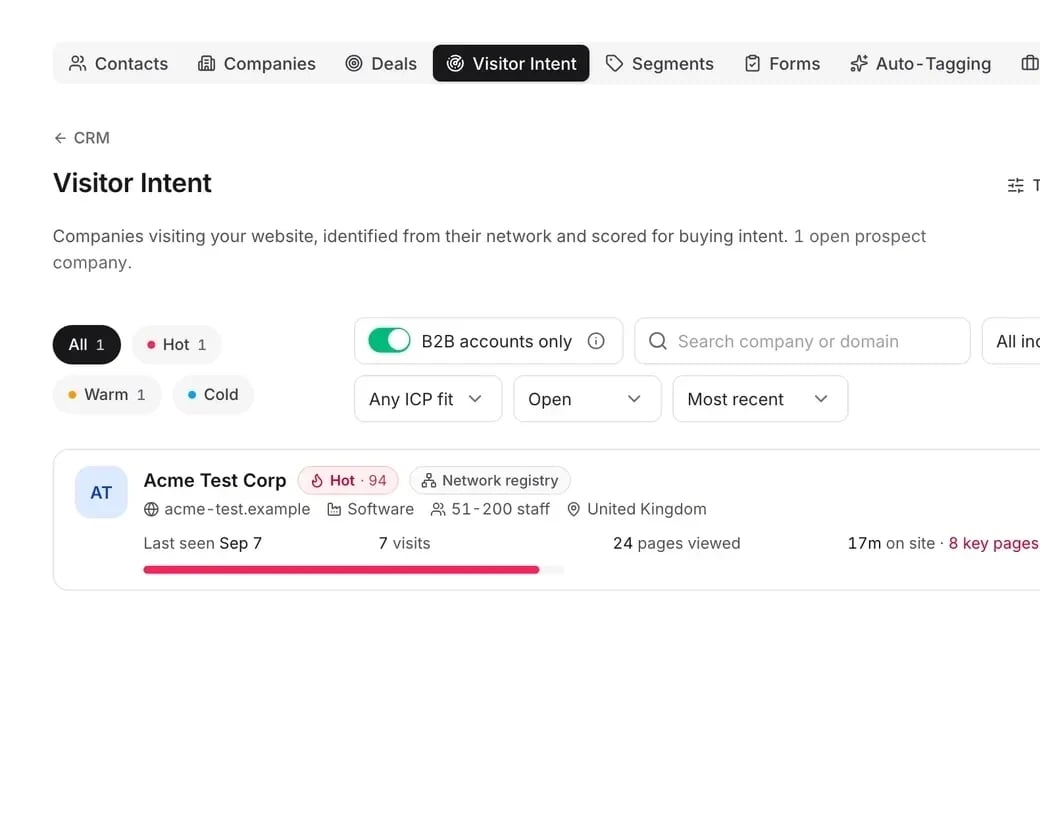Screen dimensions: 1040x832
Task: Open the All industries dropdown at right edge
Action: tap(1011, 341)
